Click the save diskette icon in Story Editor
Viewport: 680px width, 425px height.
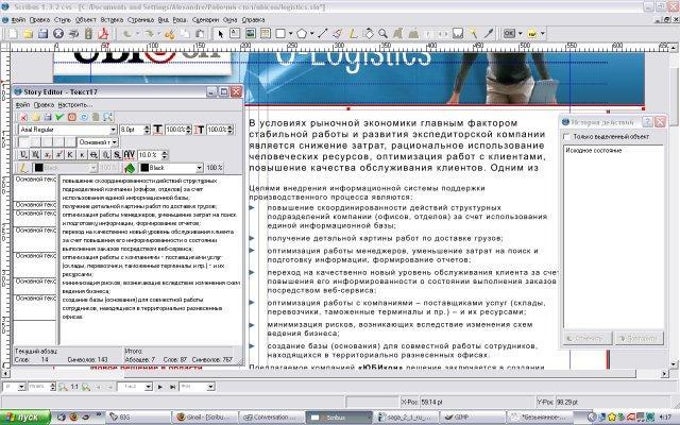point(47,117)
